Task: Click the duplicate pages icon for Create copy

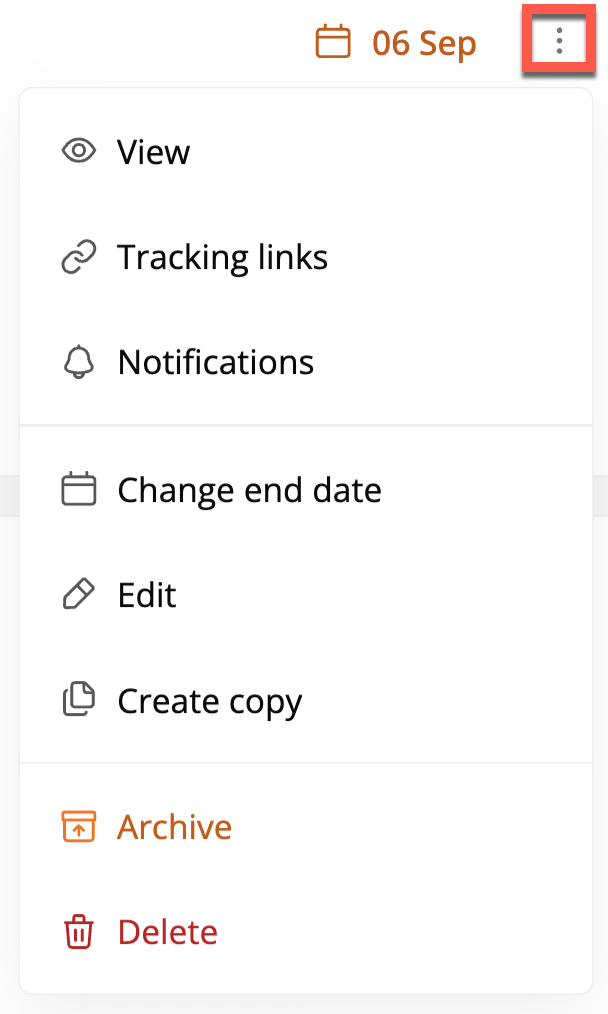Action: pos(78,701)
